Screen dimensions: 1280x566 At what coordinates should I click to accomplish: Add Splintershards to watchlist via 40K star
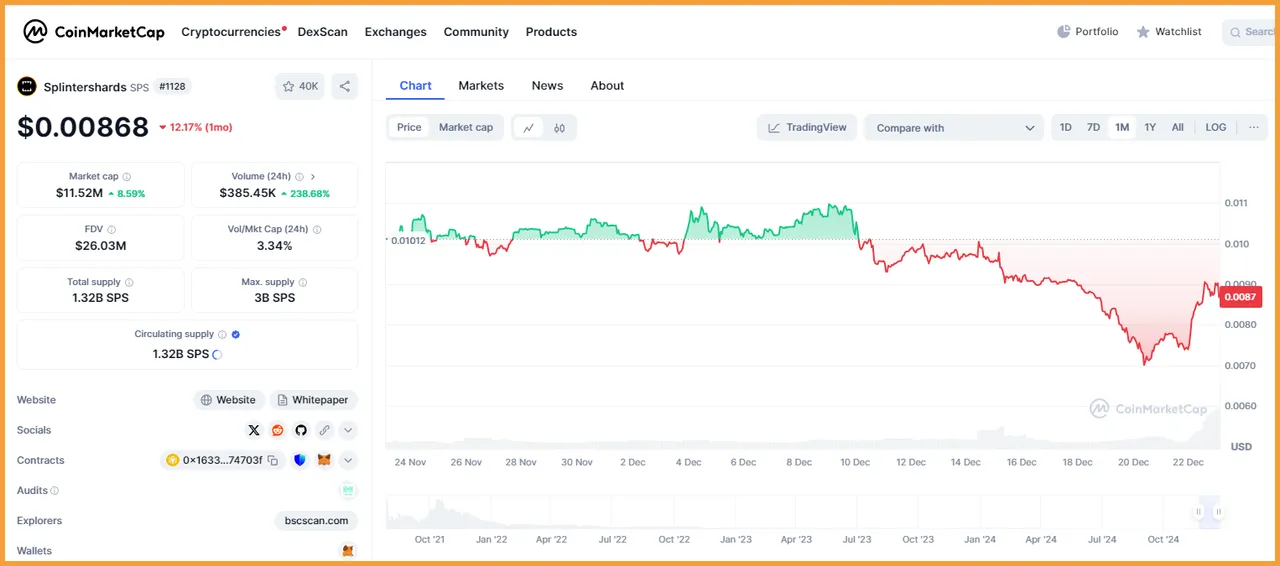click(x=300, y=86)
